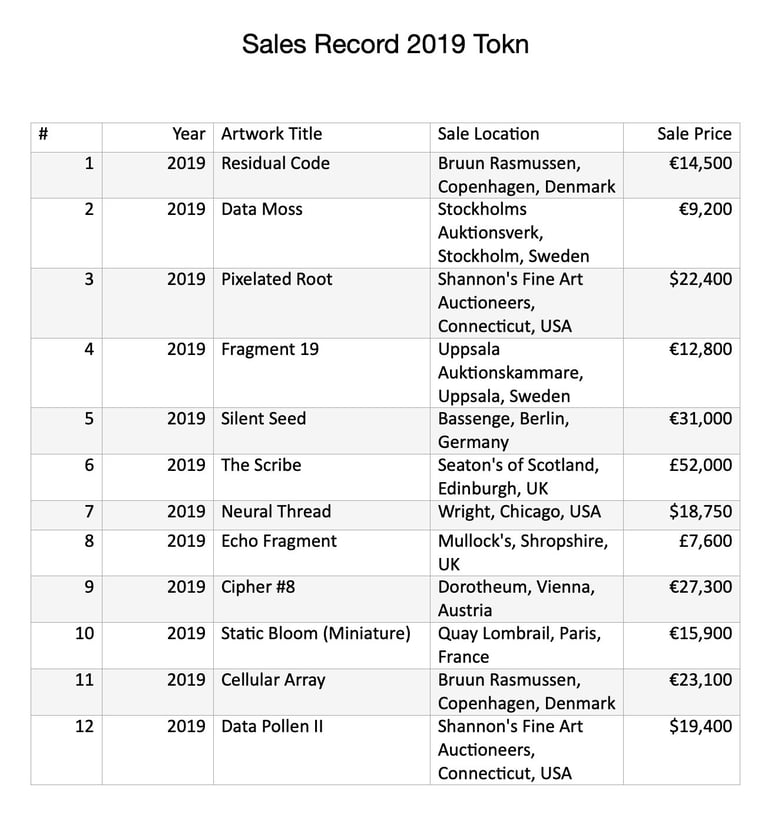Click the "Sale Location" column header
The height and width of the screenshot is (821, 768).
click(488, 134)
